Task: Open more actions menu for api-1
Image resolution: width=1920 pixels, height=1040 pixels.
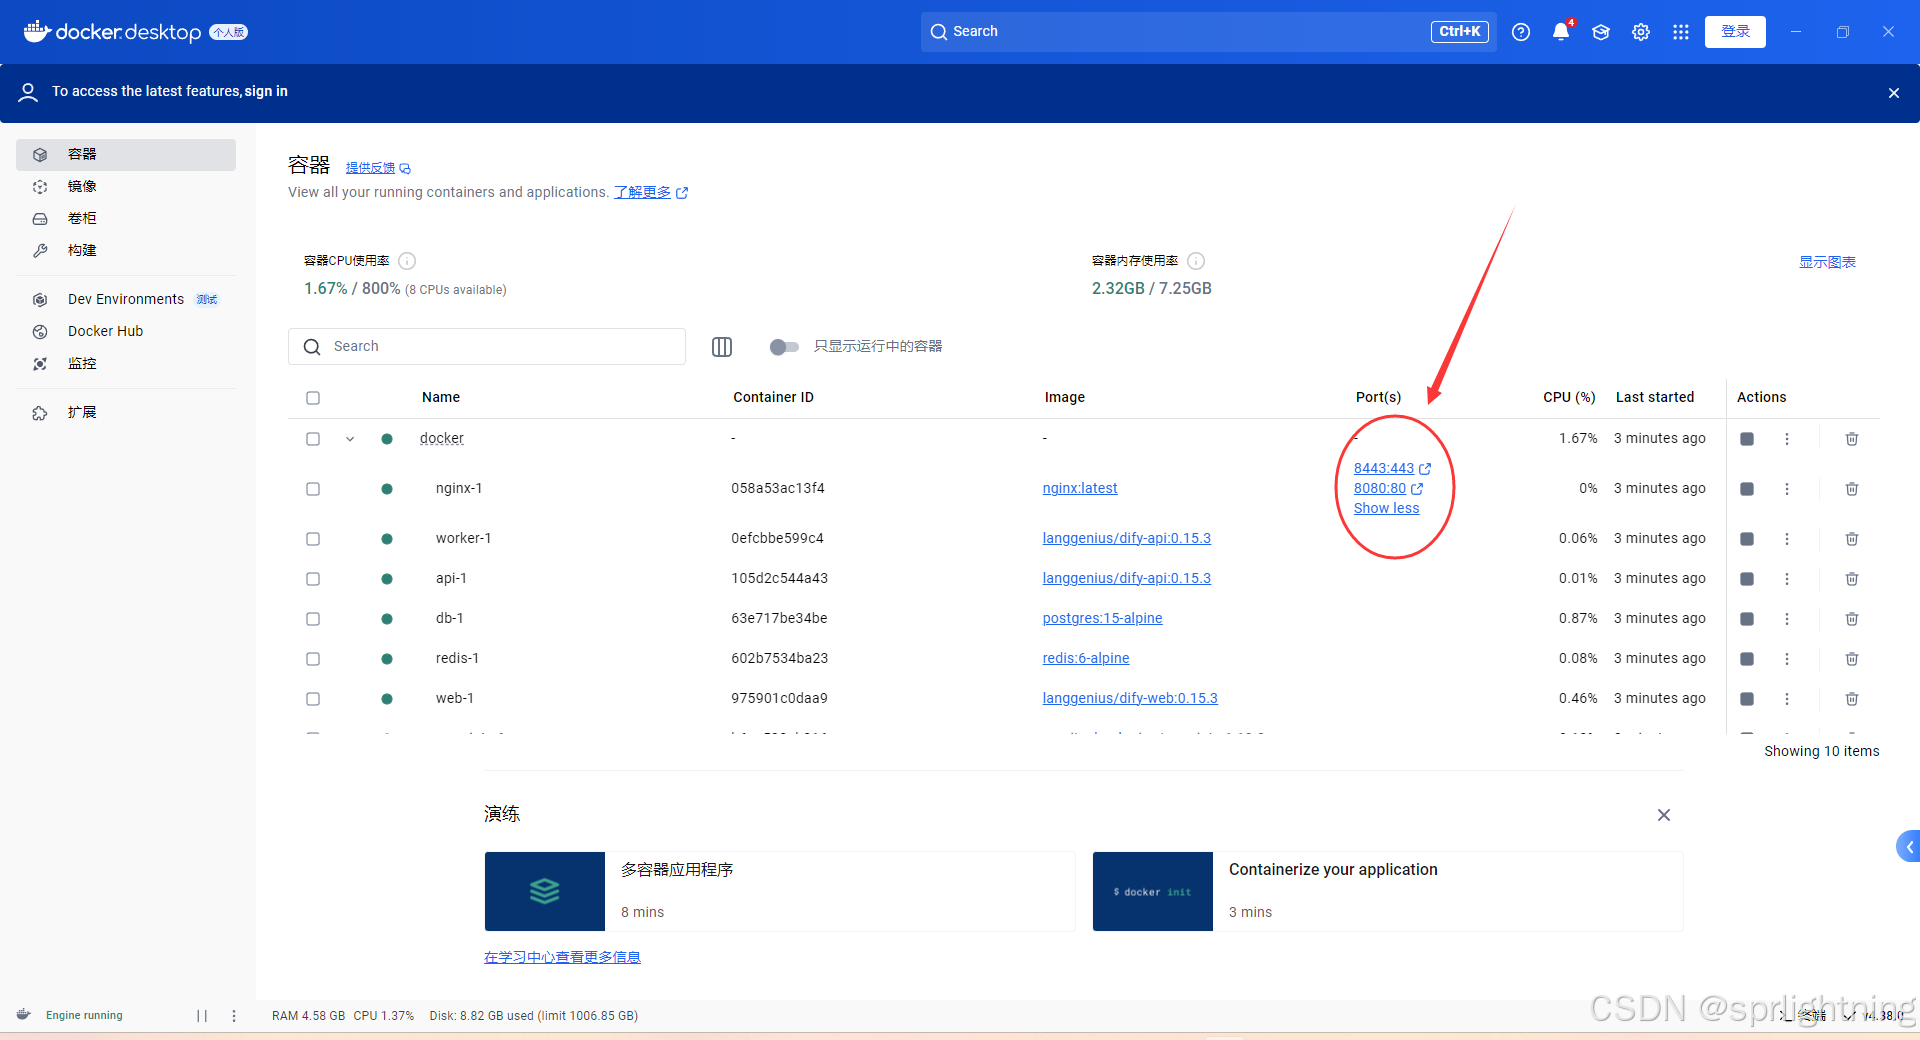Action: [1787, 579]
